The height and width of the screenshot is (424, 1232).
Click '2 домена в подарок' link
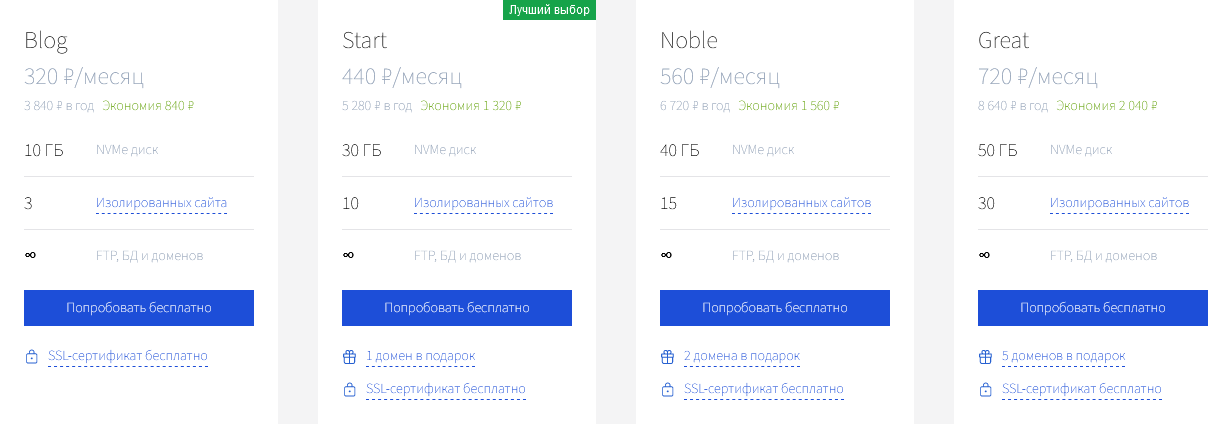point(742,356)
